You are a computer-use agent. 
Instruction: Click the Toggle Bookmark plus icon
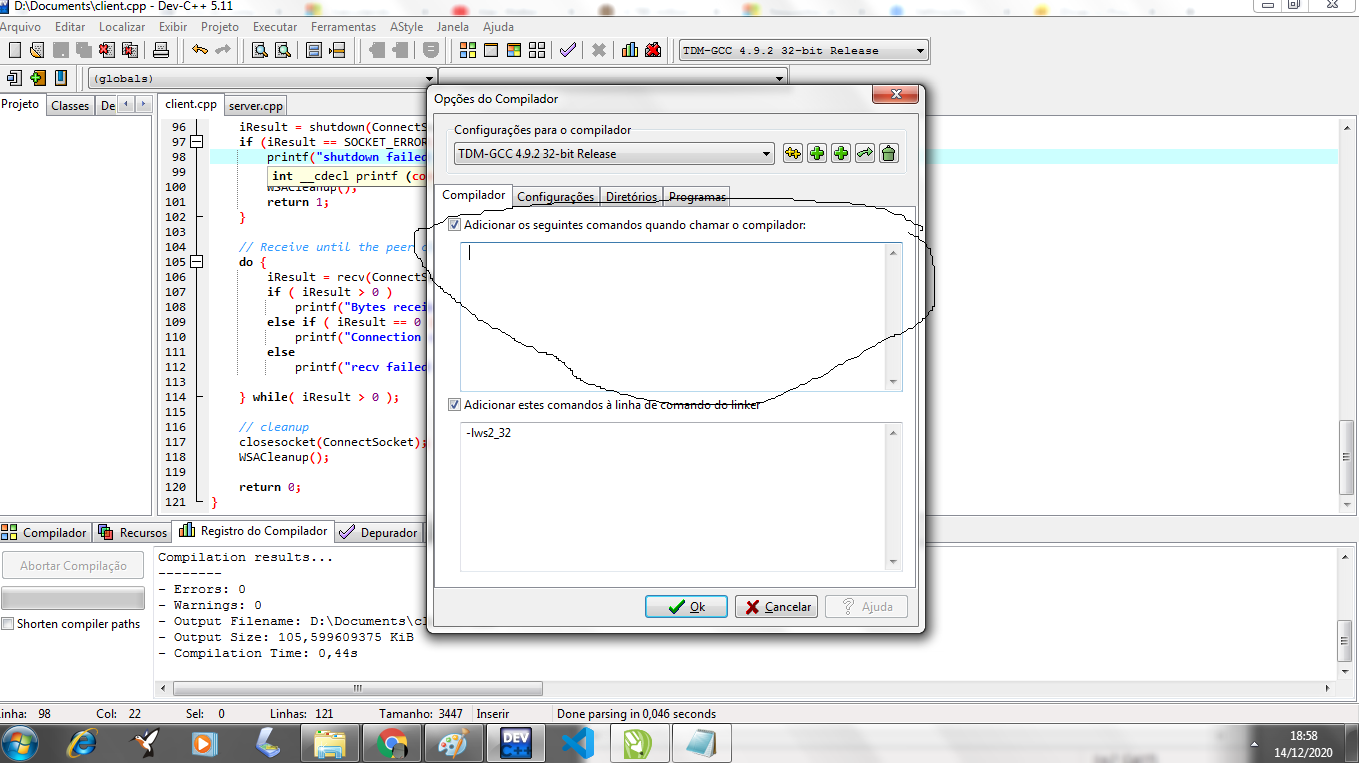tap(38, 77)
